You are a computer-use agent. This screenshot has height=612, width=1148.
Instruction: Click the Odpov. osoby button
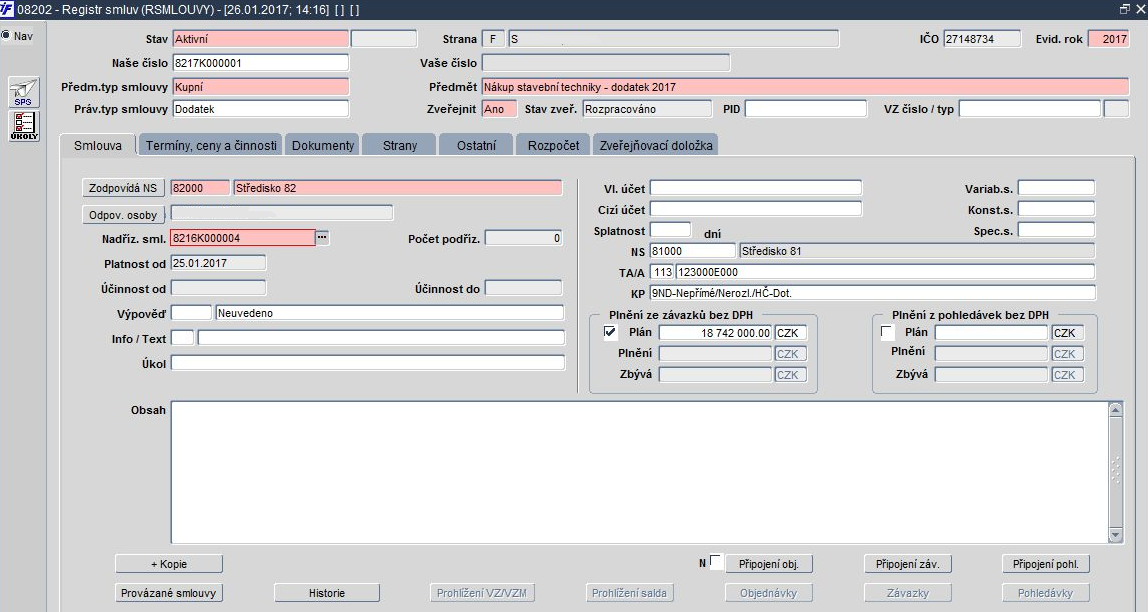pos(123,214)
